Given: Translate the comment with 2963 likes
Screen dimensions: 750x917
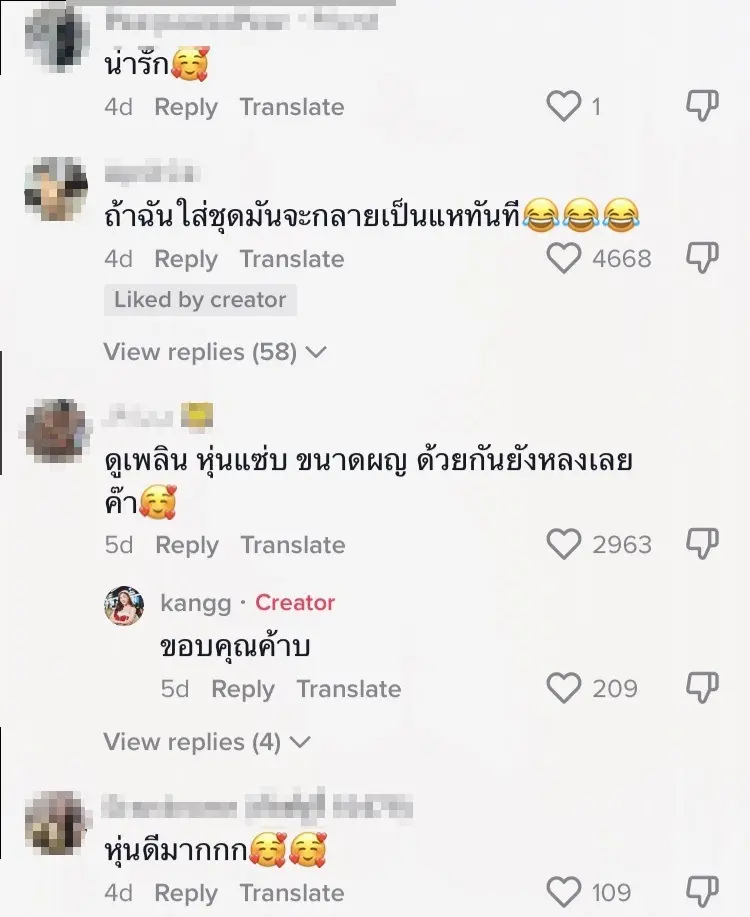Looking at the screenshot, I should [292, 545].
